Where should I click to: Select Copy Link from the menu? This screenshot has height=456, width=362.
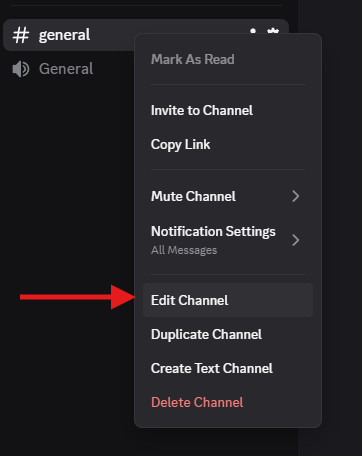pos(180,145)
